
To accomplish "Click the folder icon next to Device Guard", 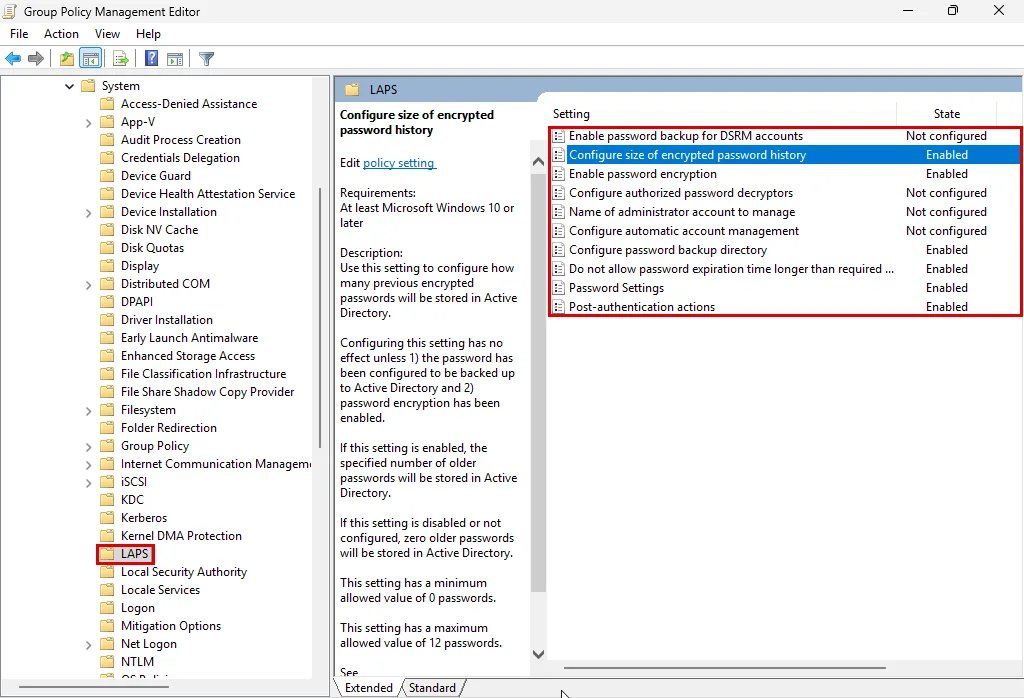I will (x=107, y=176).
